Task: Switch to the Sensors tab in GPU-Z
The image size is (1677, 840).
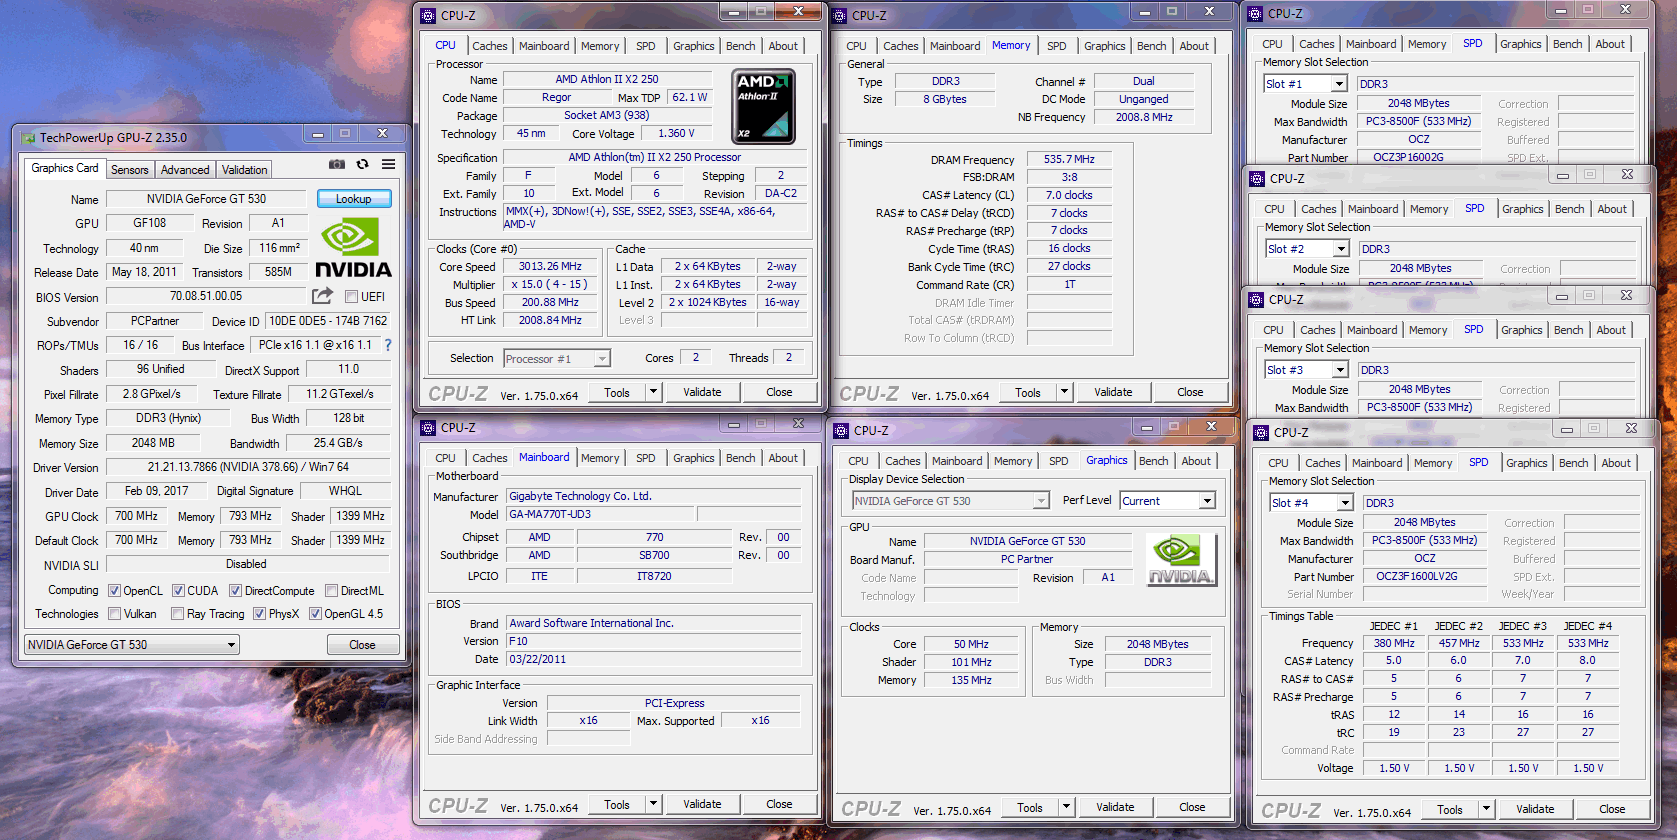Action: click(x=129, y=170)
